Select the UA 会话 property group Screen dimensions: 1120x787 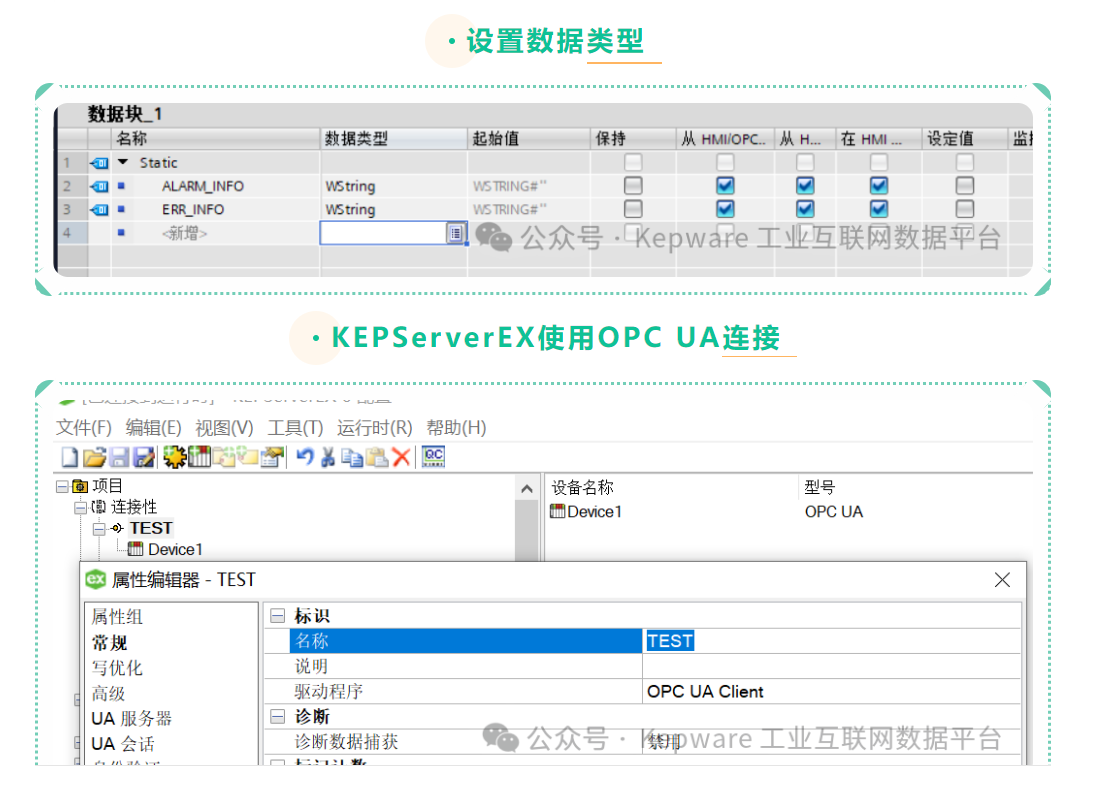tap(123, 743)
